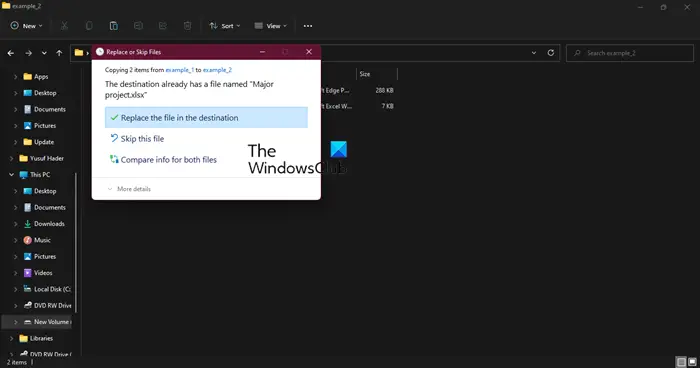This screenshot has width=700, height=369.
Task: Open the Sort dropdown
Action: [225, 26]
